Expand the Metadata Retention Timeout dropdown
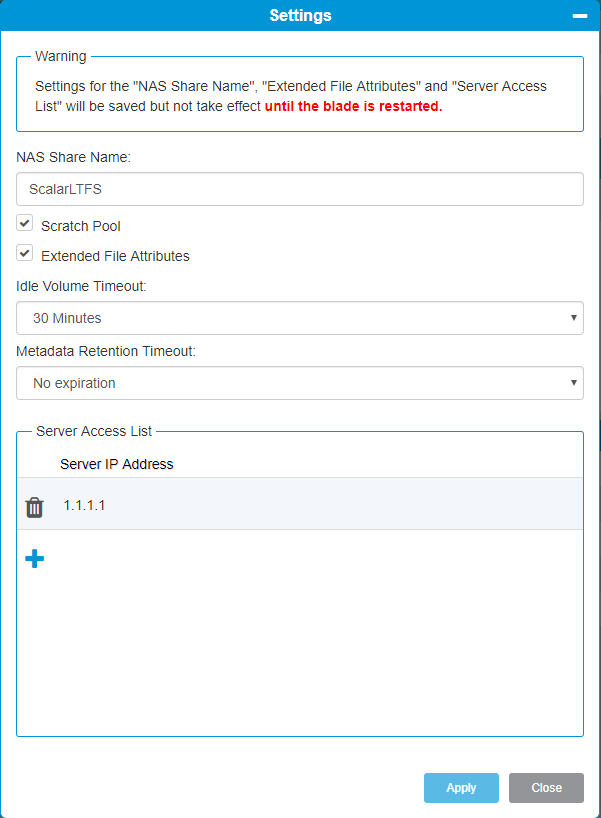 coord(300,383)
